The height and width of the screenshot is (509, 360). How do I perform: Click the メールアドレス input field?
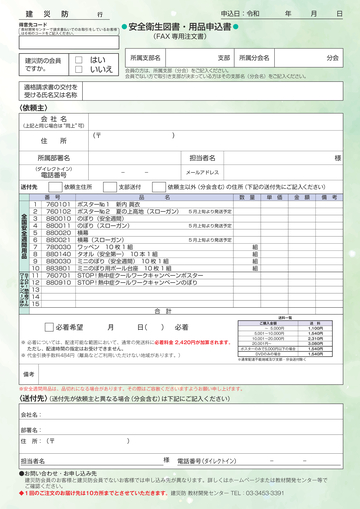coord(283,172)
